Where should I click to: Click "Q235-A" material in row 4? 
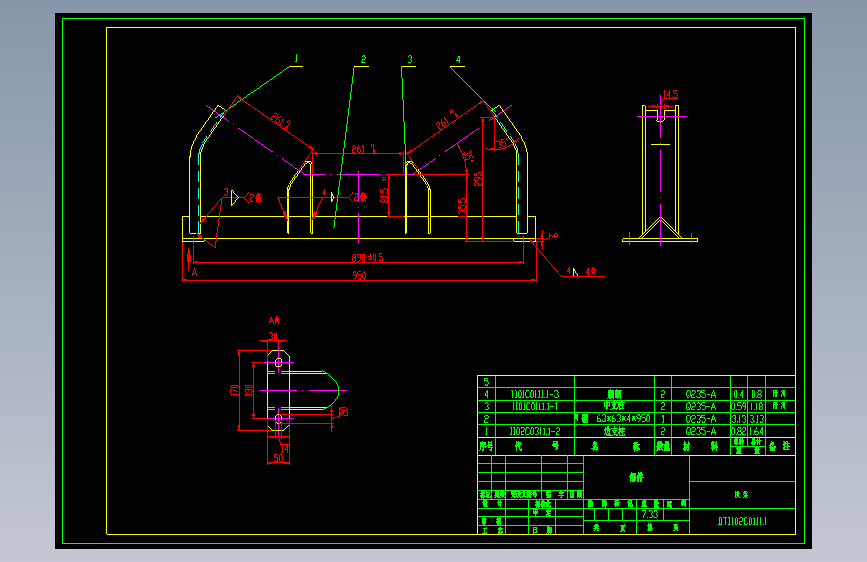[x=701, y=394]
